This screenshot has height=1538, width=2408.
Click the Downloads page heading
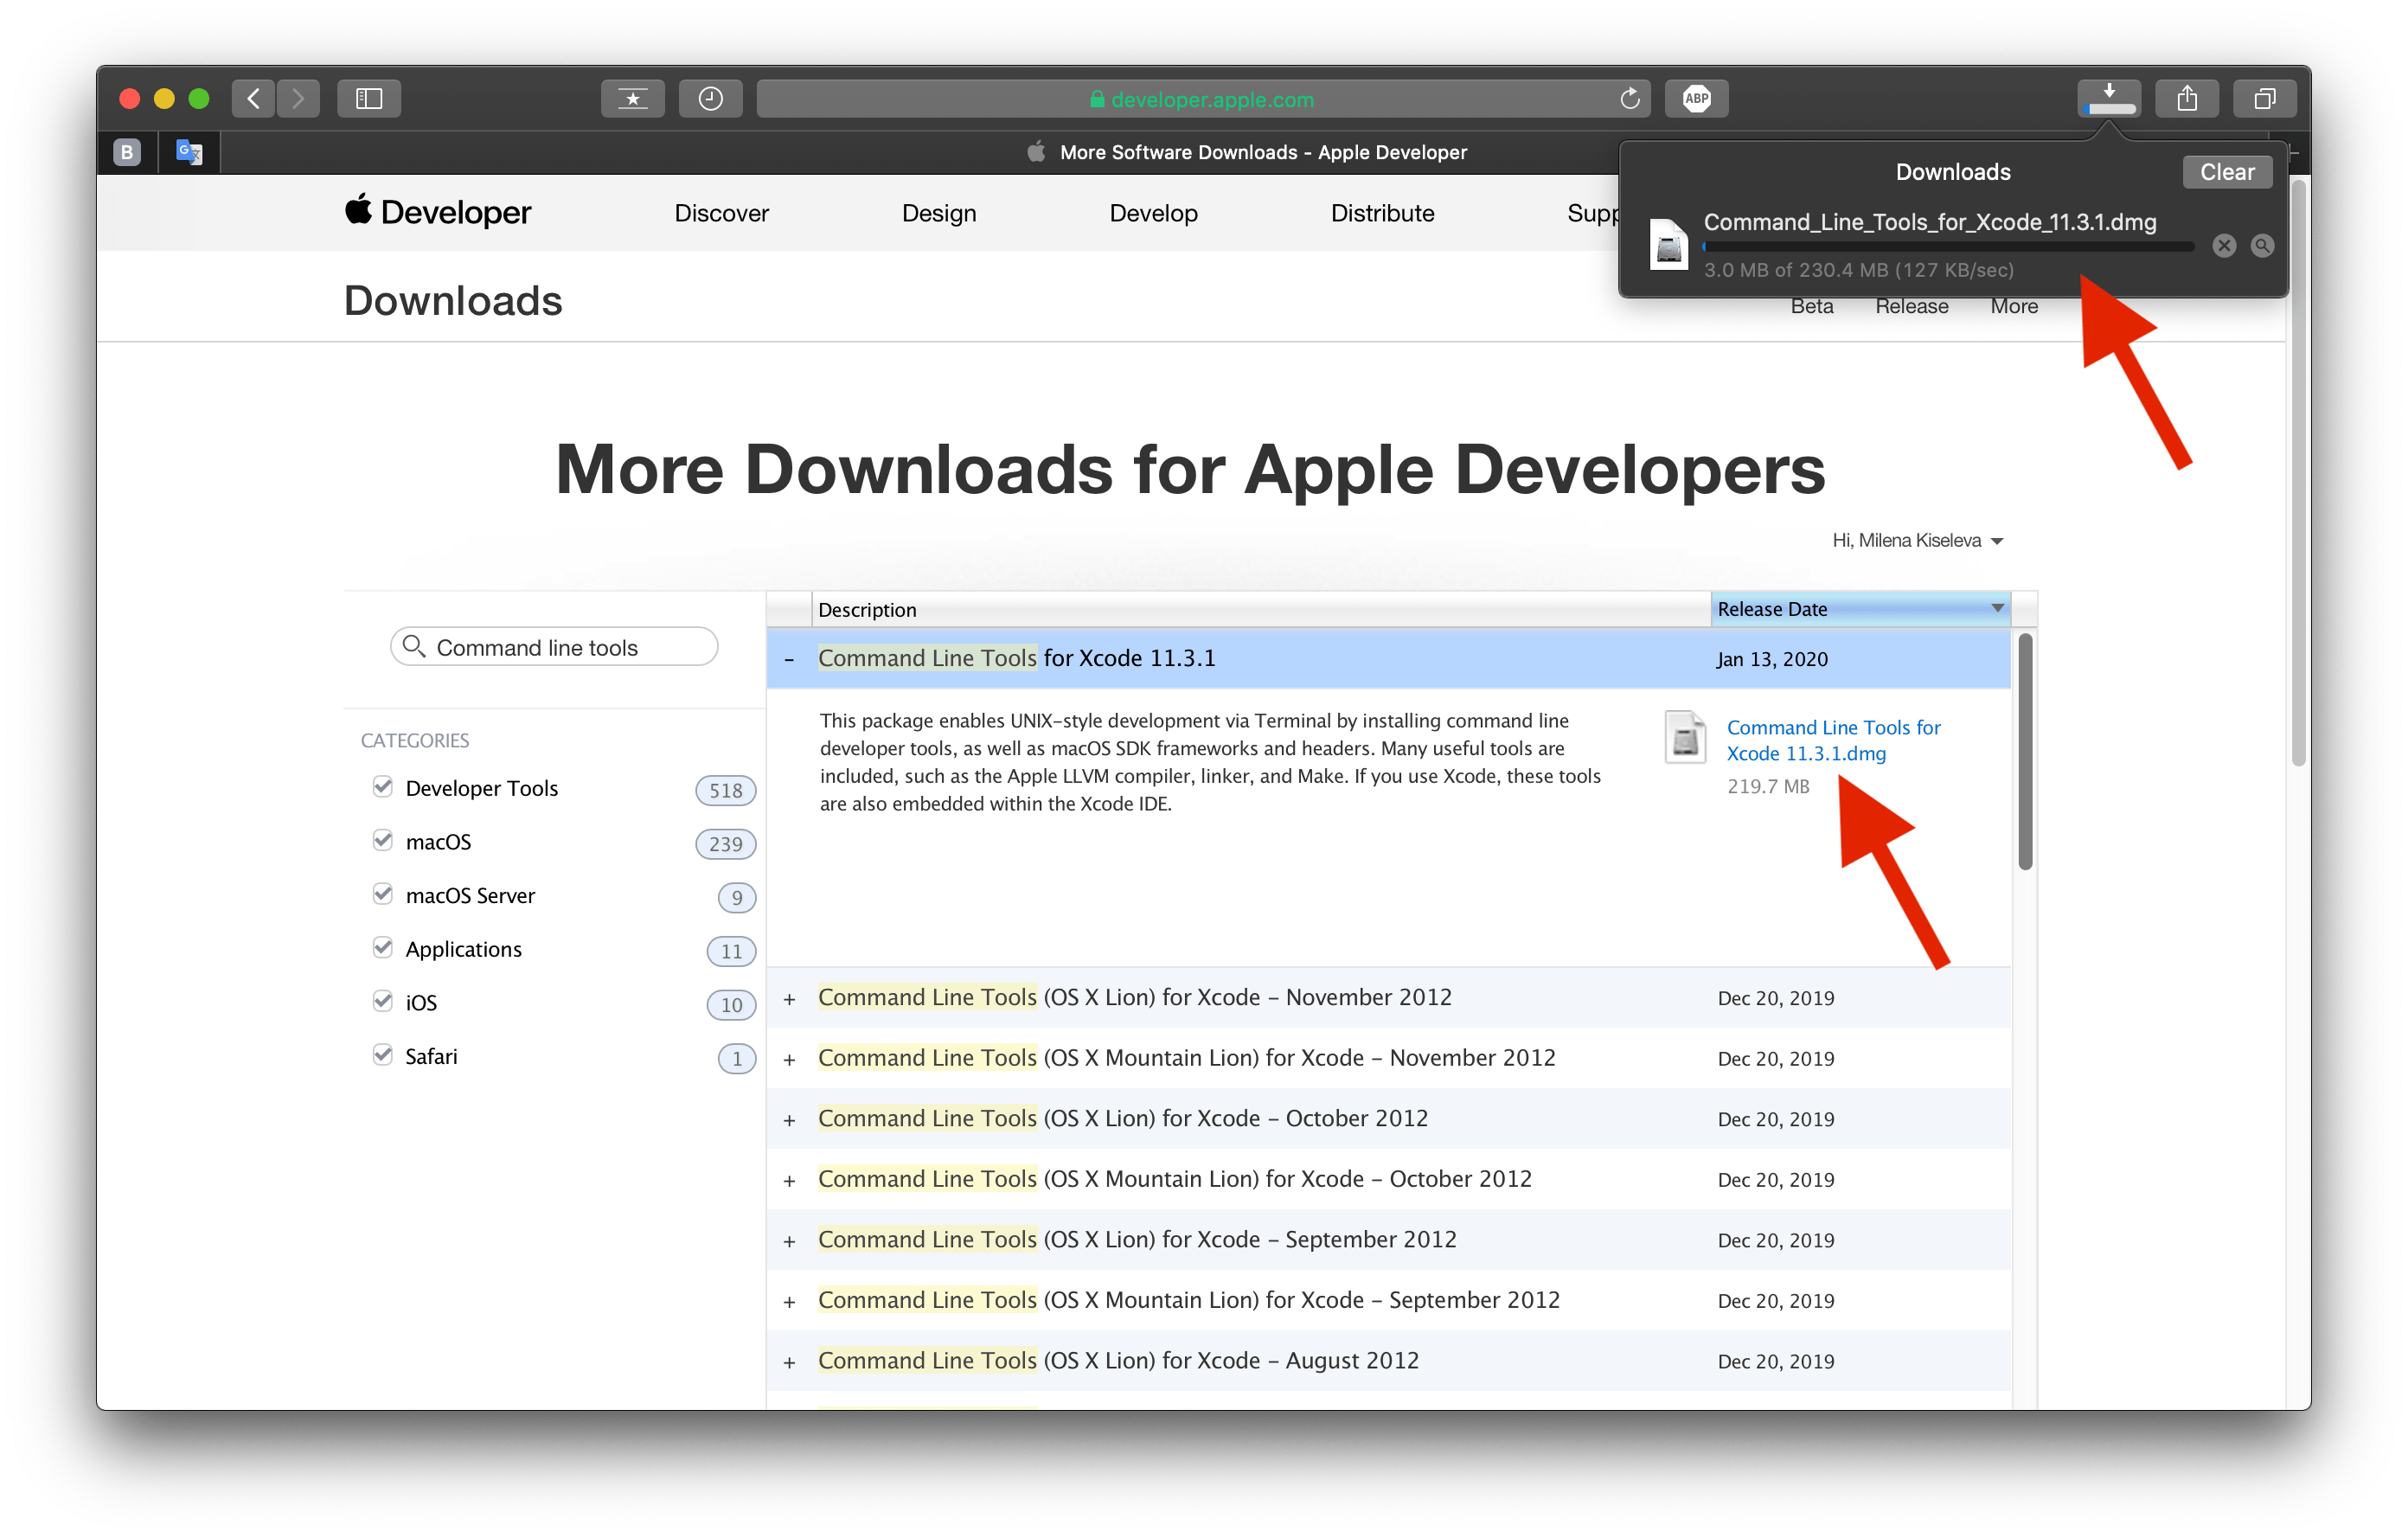click(x=453, y=301)
